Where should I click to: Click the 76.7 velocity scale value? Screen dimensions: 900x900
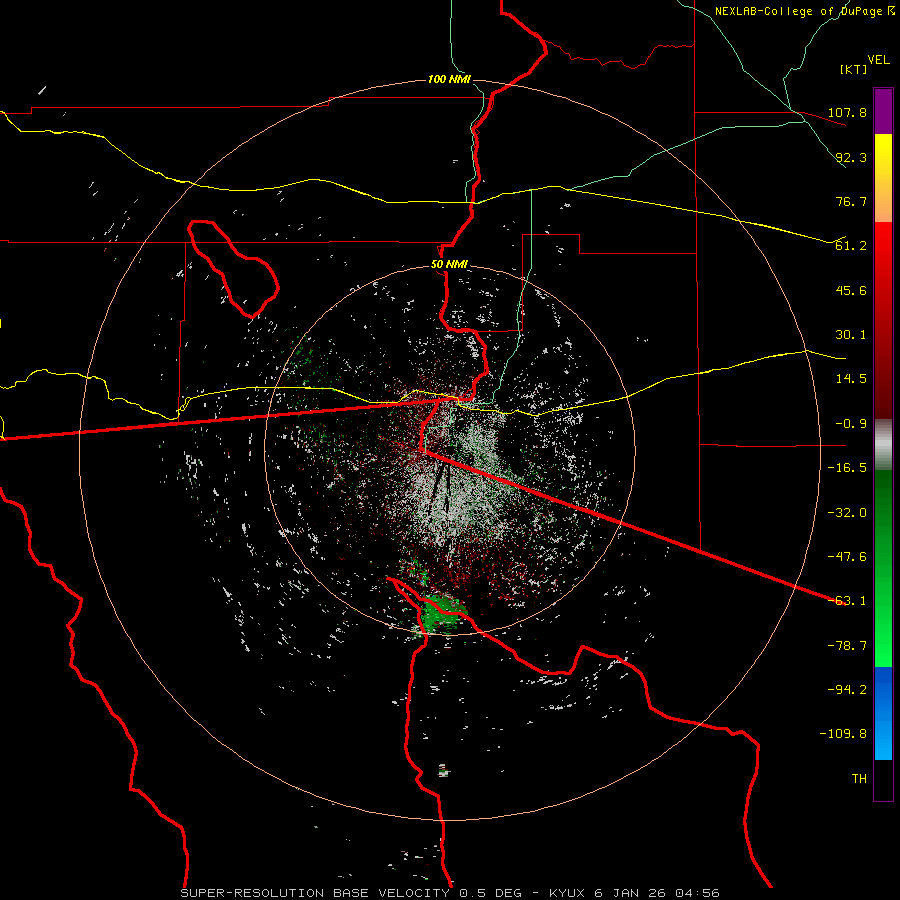pyautogui.click(x=851, y=201)
